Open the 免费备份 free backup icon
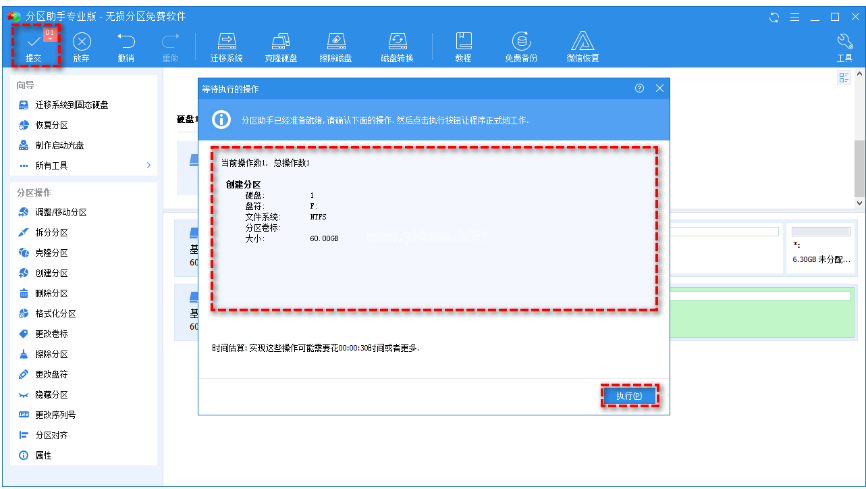The image size is (866, 489). [520, 46]
